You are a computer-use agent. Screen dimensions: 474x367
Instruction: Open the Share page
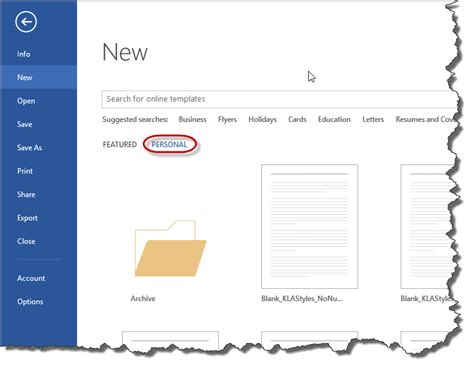pos(26,194)
